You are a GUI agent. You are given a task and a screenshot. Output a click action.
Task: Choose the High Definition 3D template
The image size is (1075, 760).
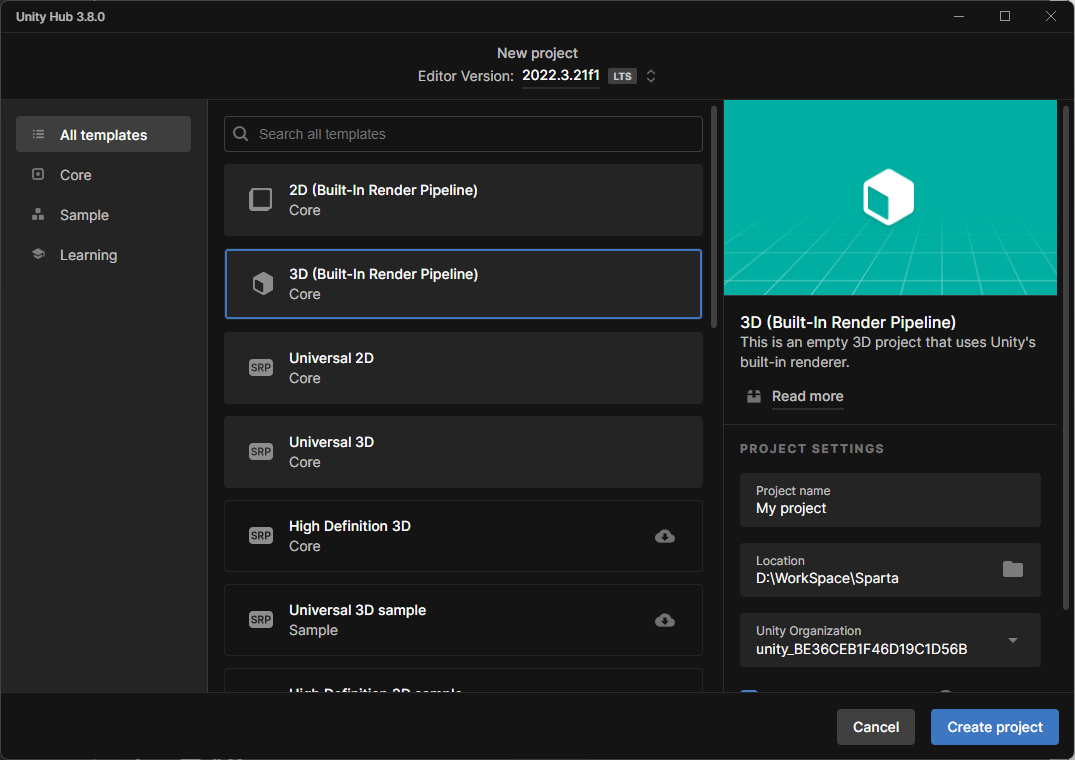[x=463, y=536]
